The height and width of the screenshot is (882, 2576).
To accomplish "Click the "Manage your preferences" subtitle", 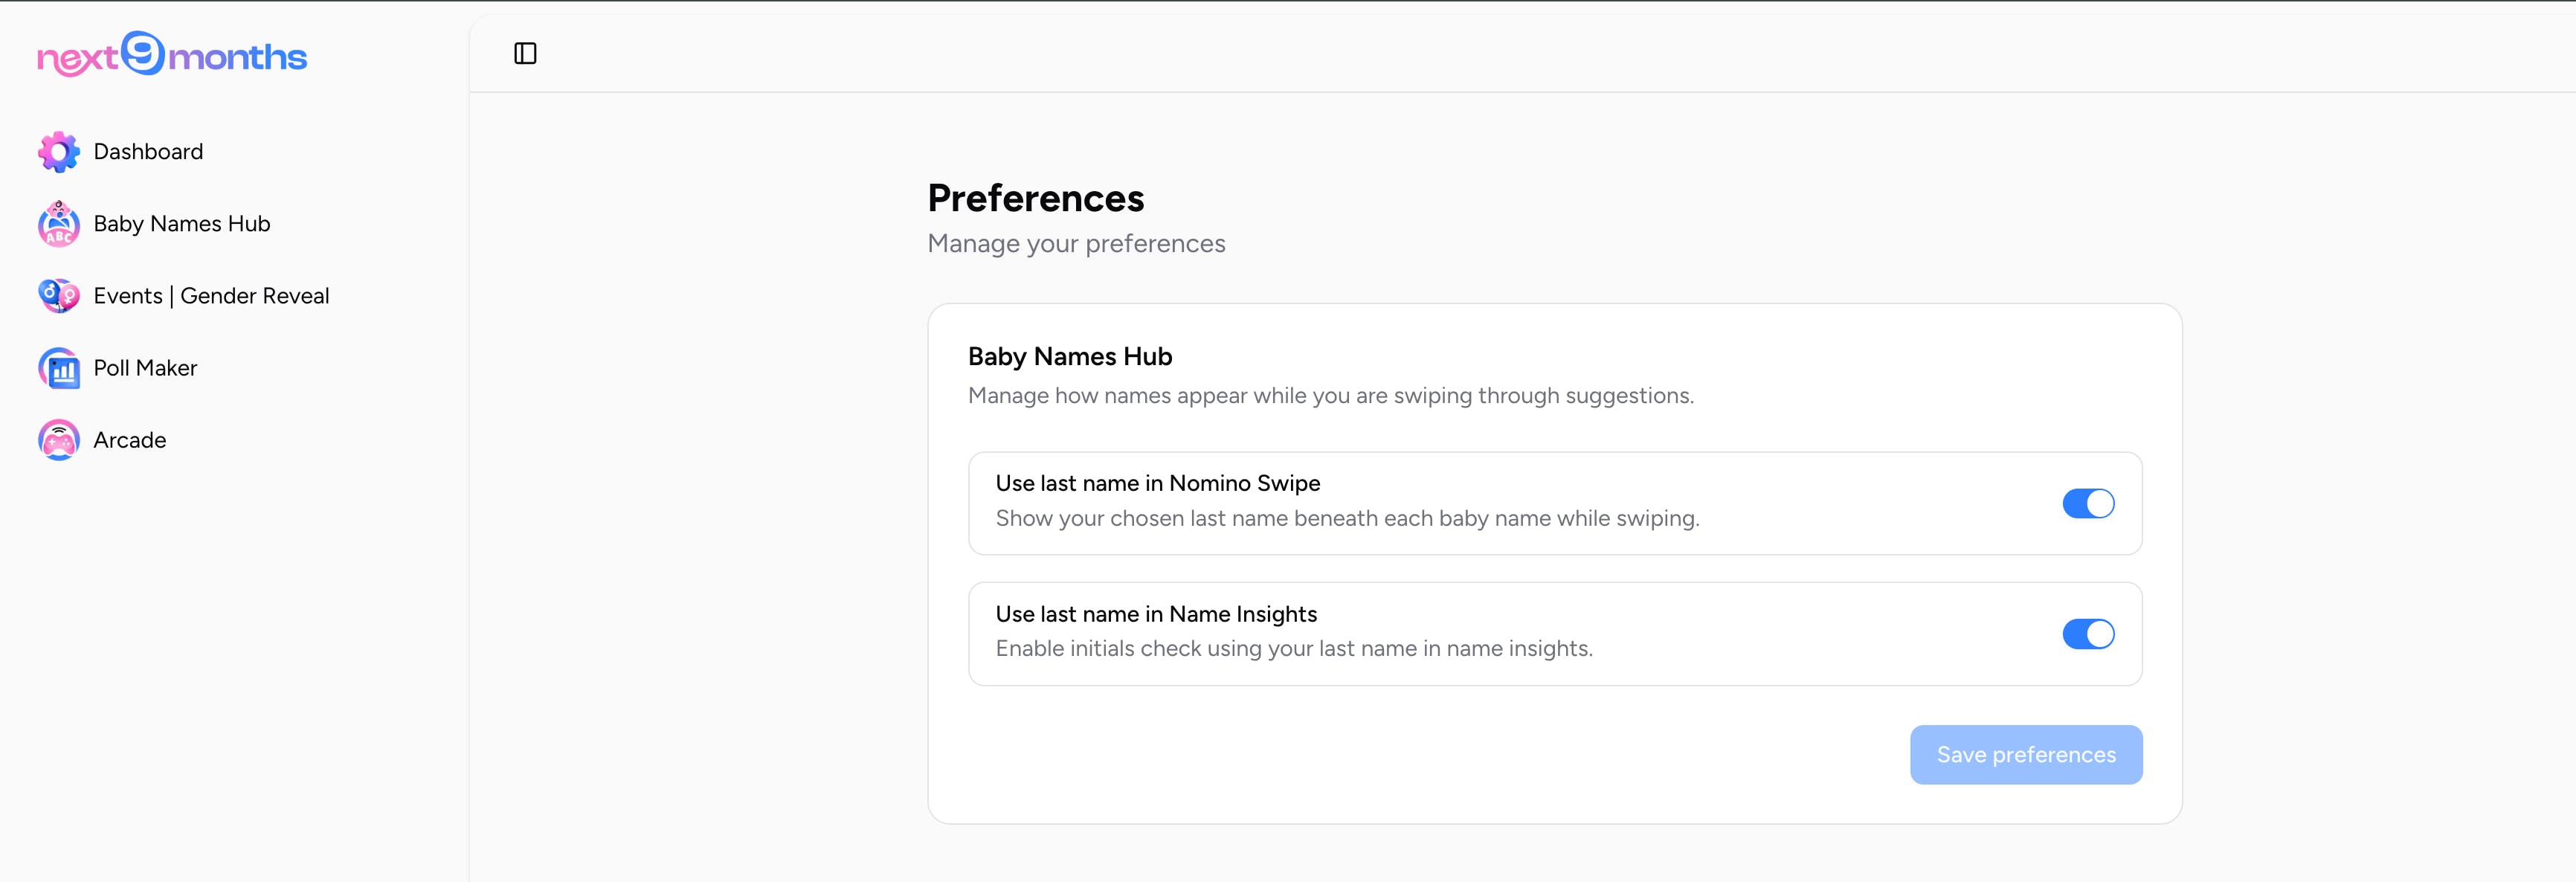I will [x=1076, y=244].
